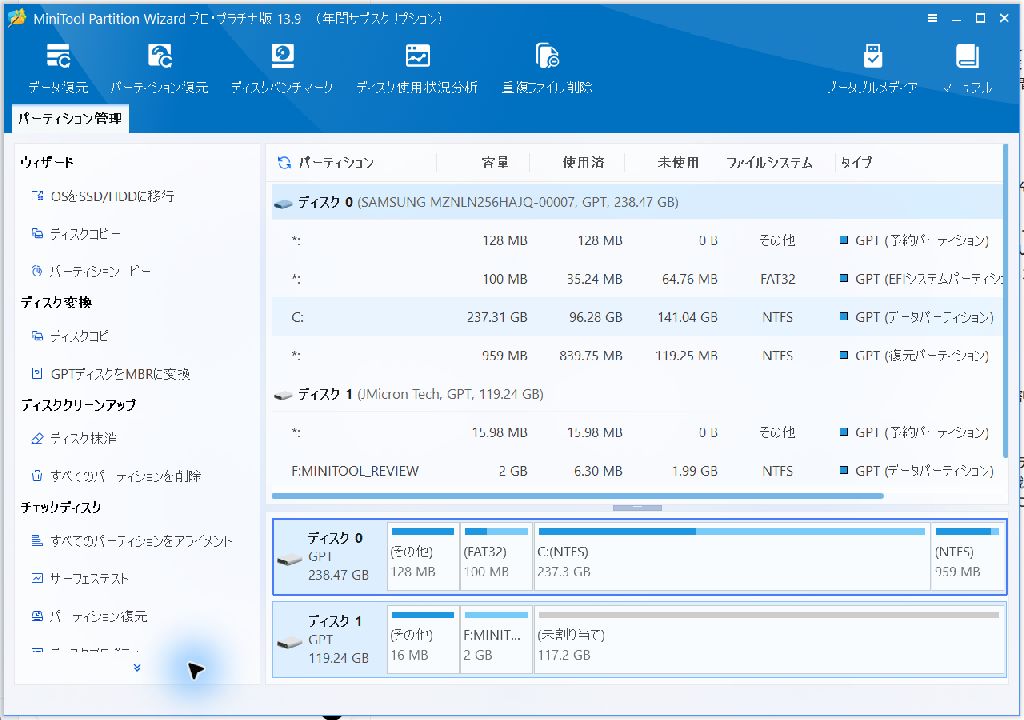This screenshot has height=720, width=1024.
Task: Open the マニュアル book icon
Action: 967,69
